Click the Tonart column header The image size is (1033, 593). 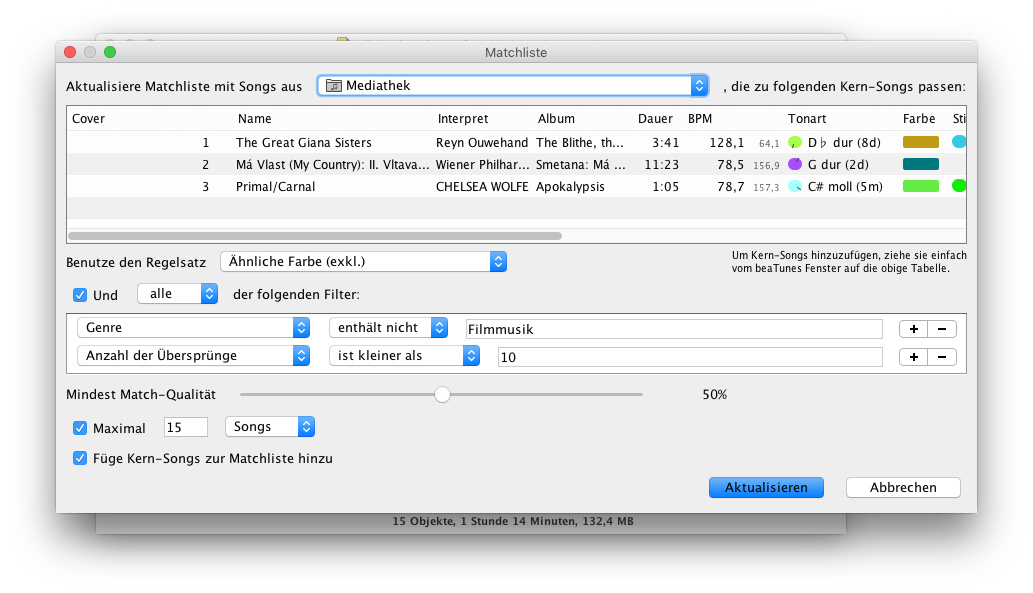(806, 119)
